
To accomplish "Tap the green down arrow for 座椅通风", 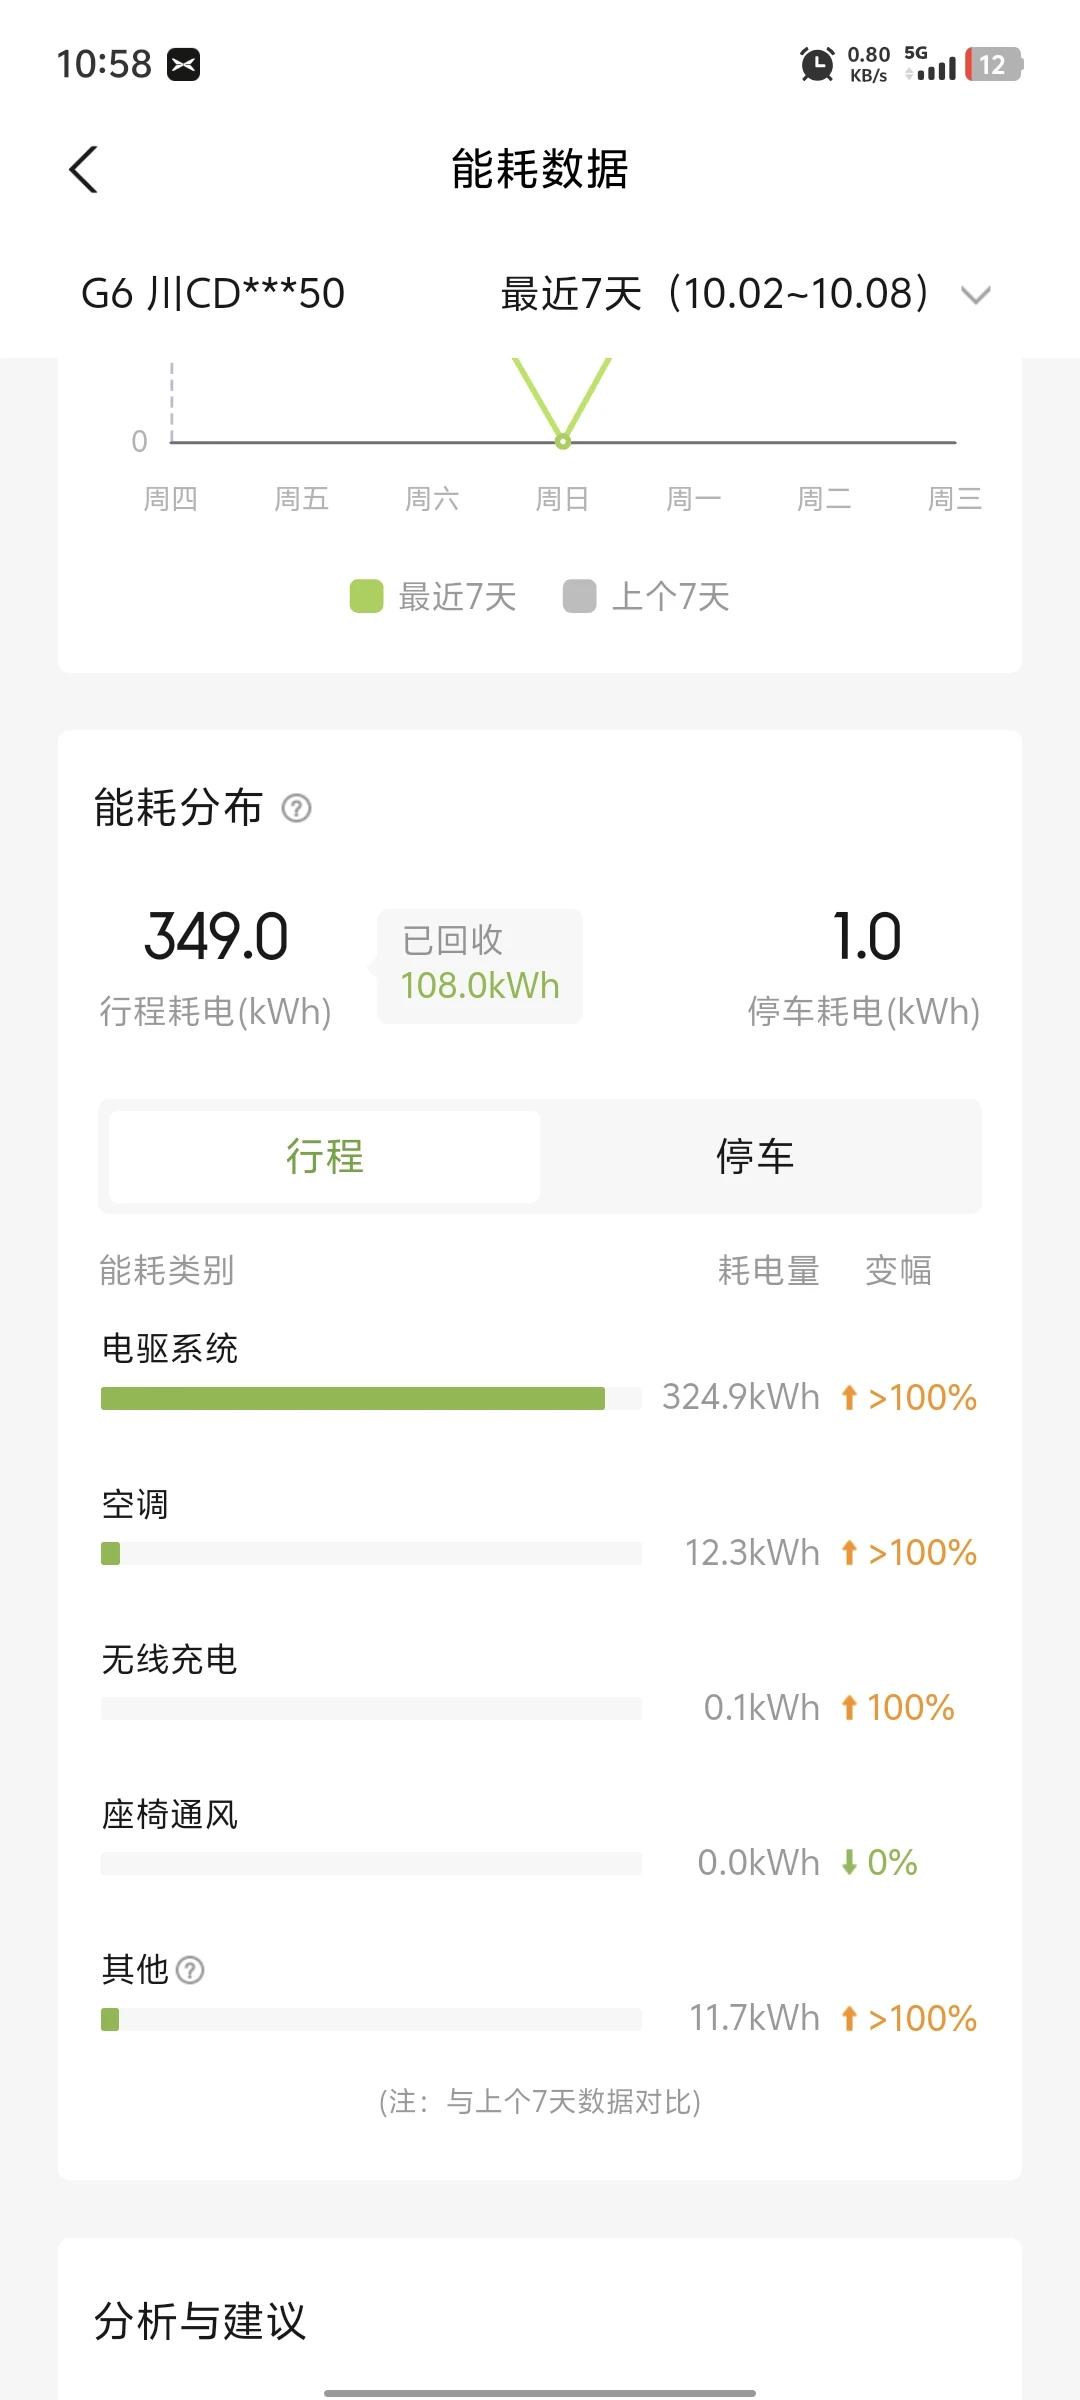I will click(x=849, y=1862).
